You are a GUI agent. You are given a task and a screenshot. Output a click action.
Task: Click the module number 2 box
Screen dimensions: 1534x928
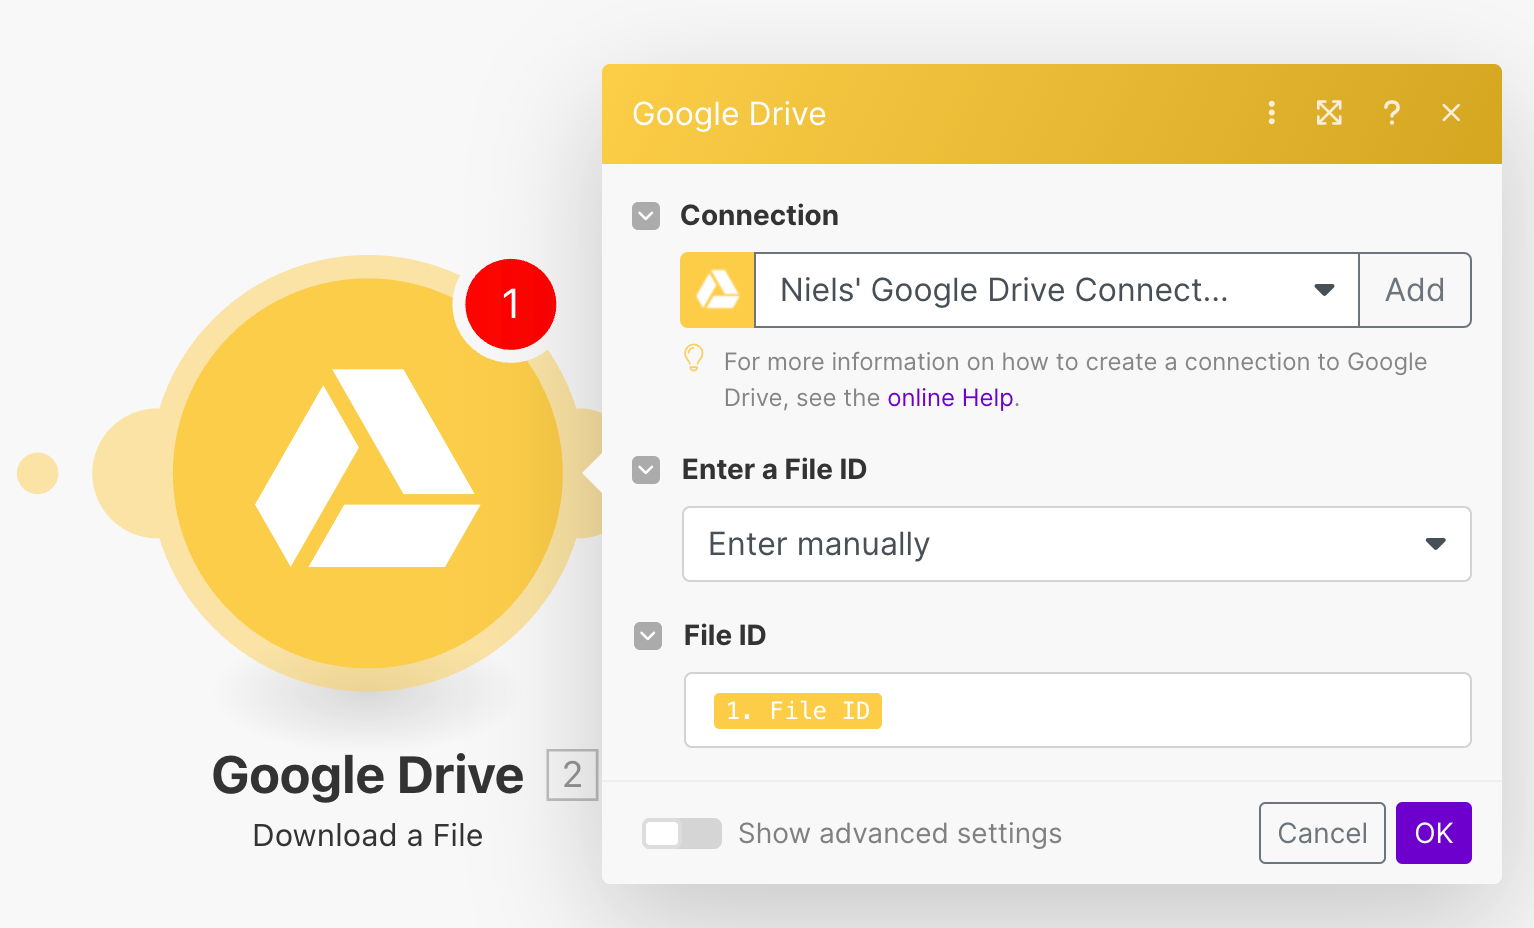click(x=572, y=775)
